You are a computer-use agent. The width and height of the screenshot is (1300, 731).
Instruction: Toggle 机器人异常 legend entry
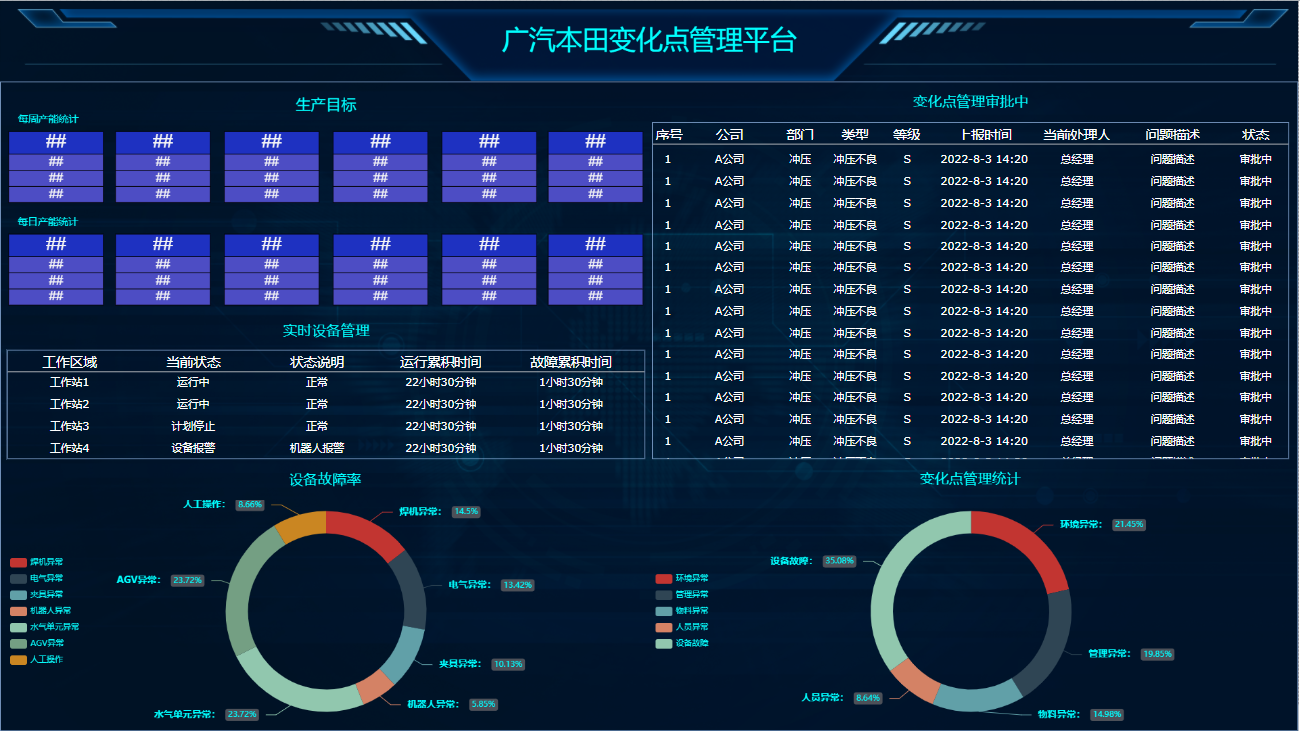tap(40, 610)
